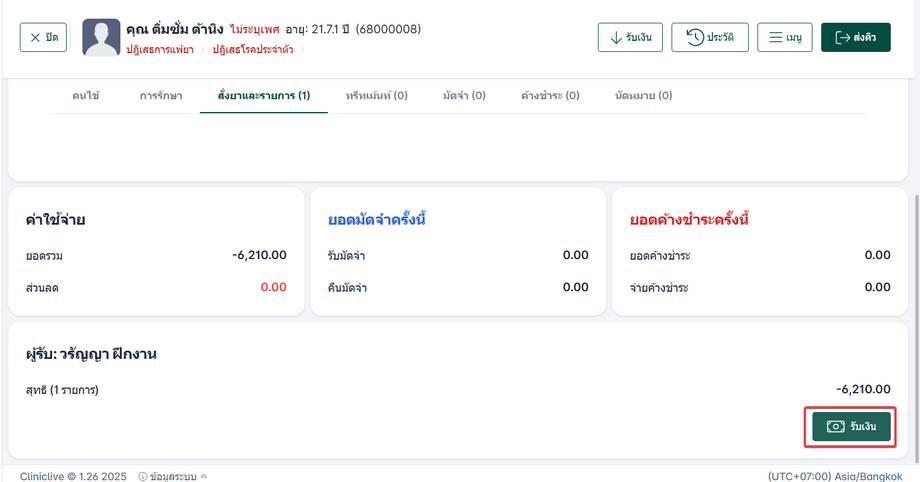Click the green รับเงิน payment button at bottom

point(851,427)
